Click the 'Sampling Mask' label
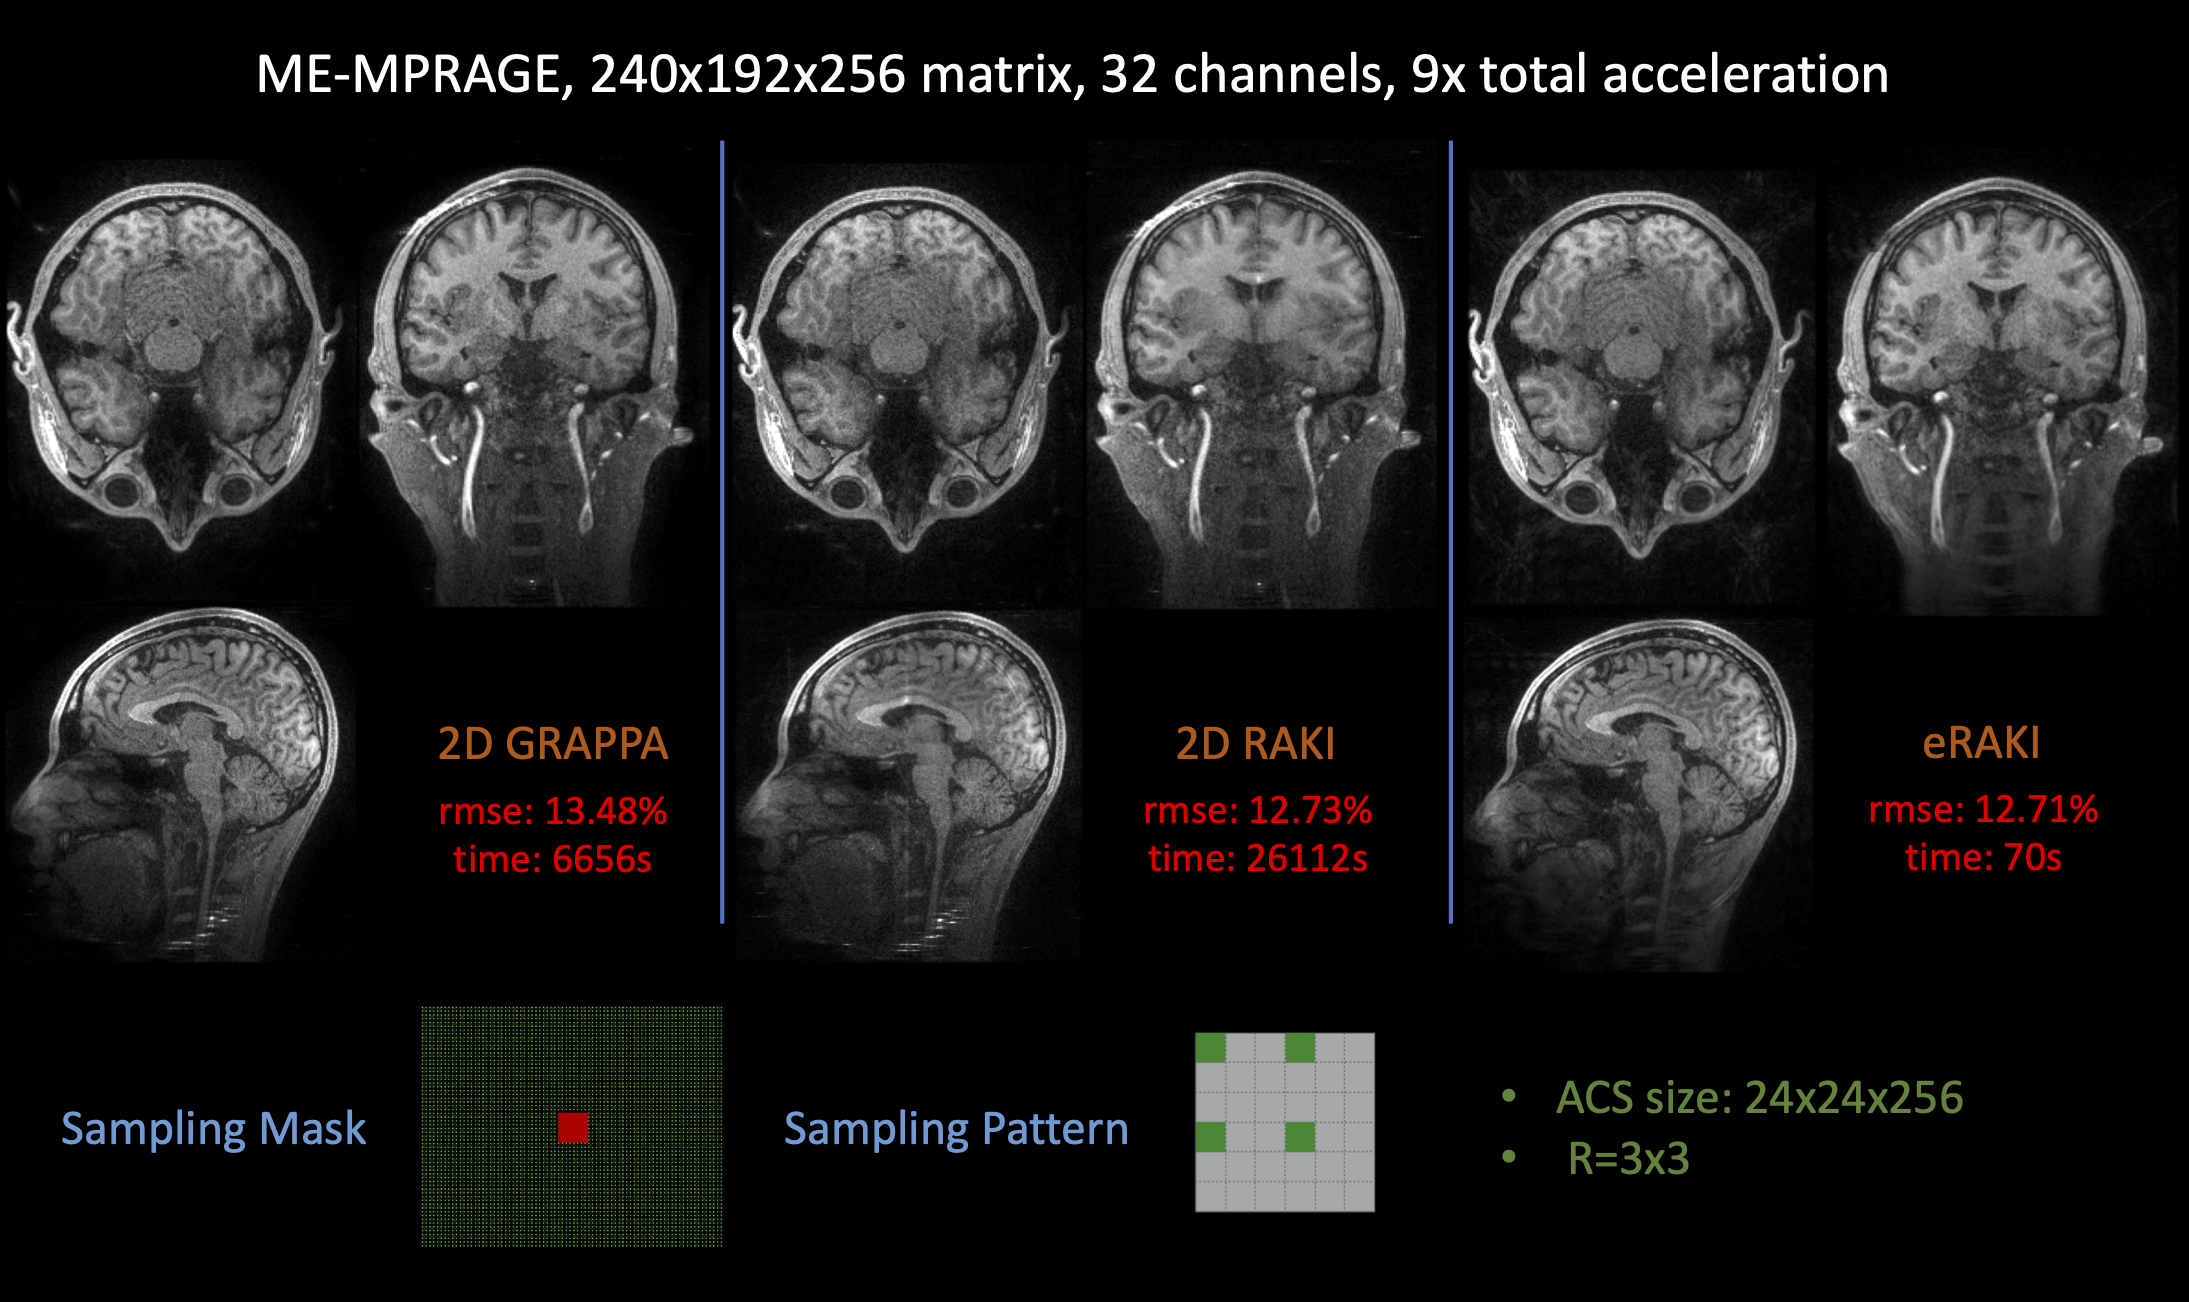 coord(213,1128)
